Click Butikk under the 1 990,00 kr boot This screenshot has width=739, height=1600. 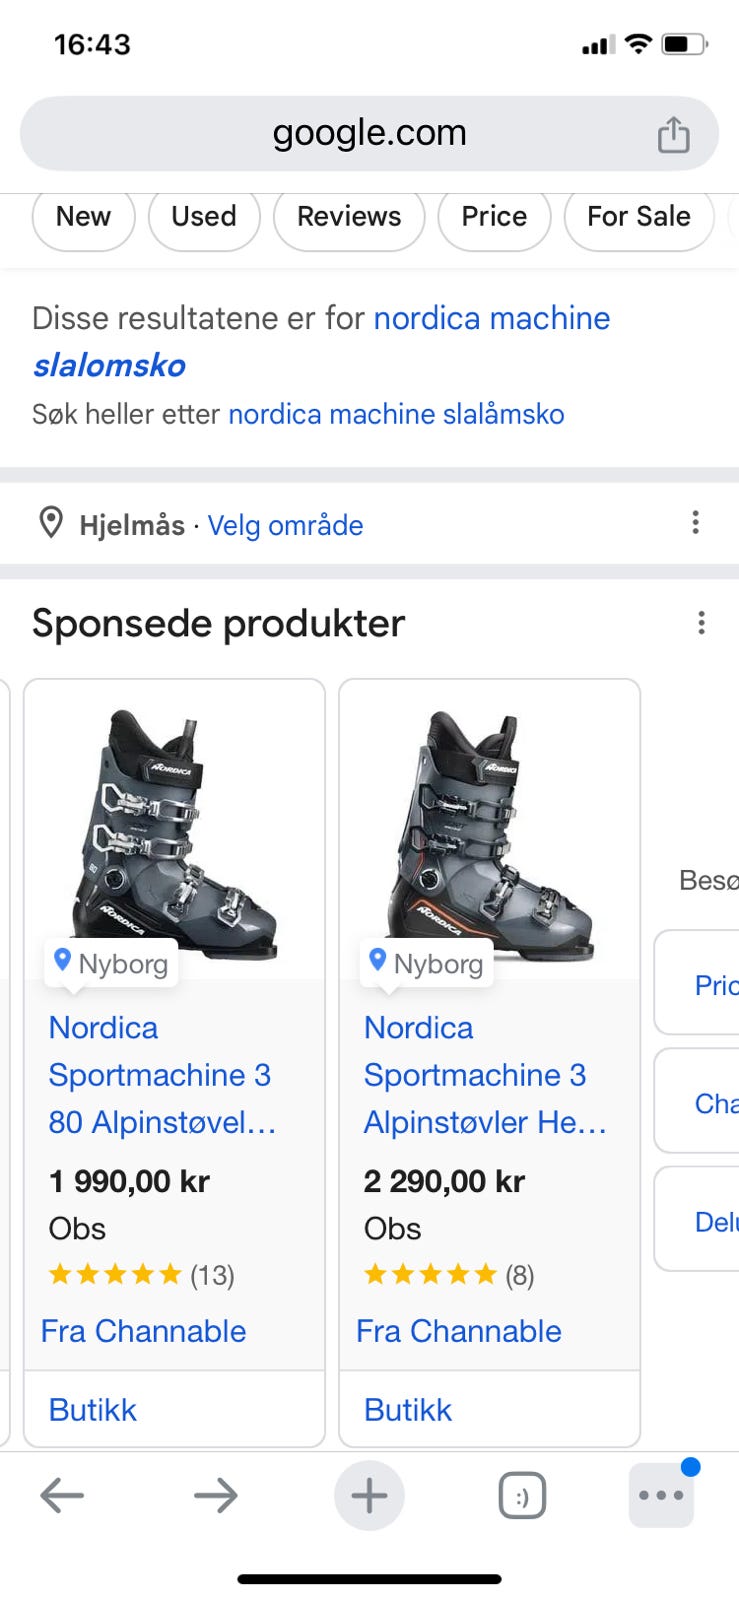93,1410
